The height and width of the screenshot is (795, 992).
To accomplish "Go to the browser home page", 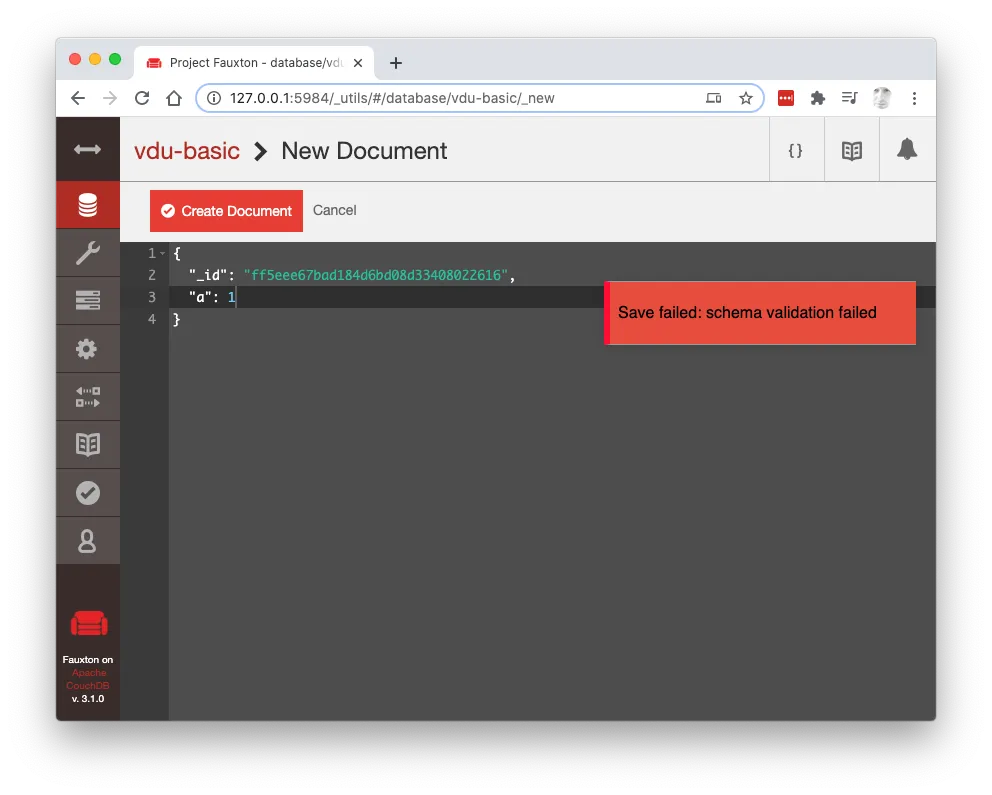I will coord(174,98).
